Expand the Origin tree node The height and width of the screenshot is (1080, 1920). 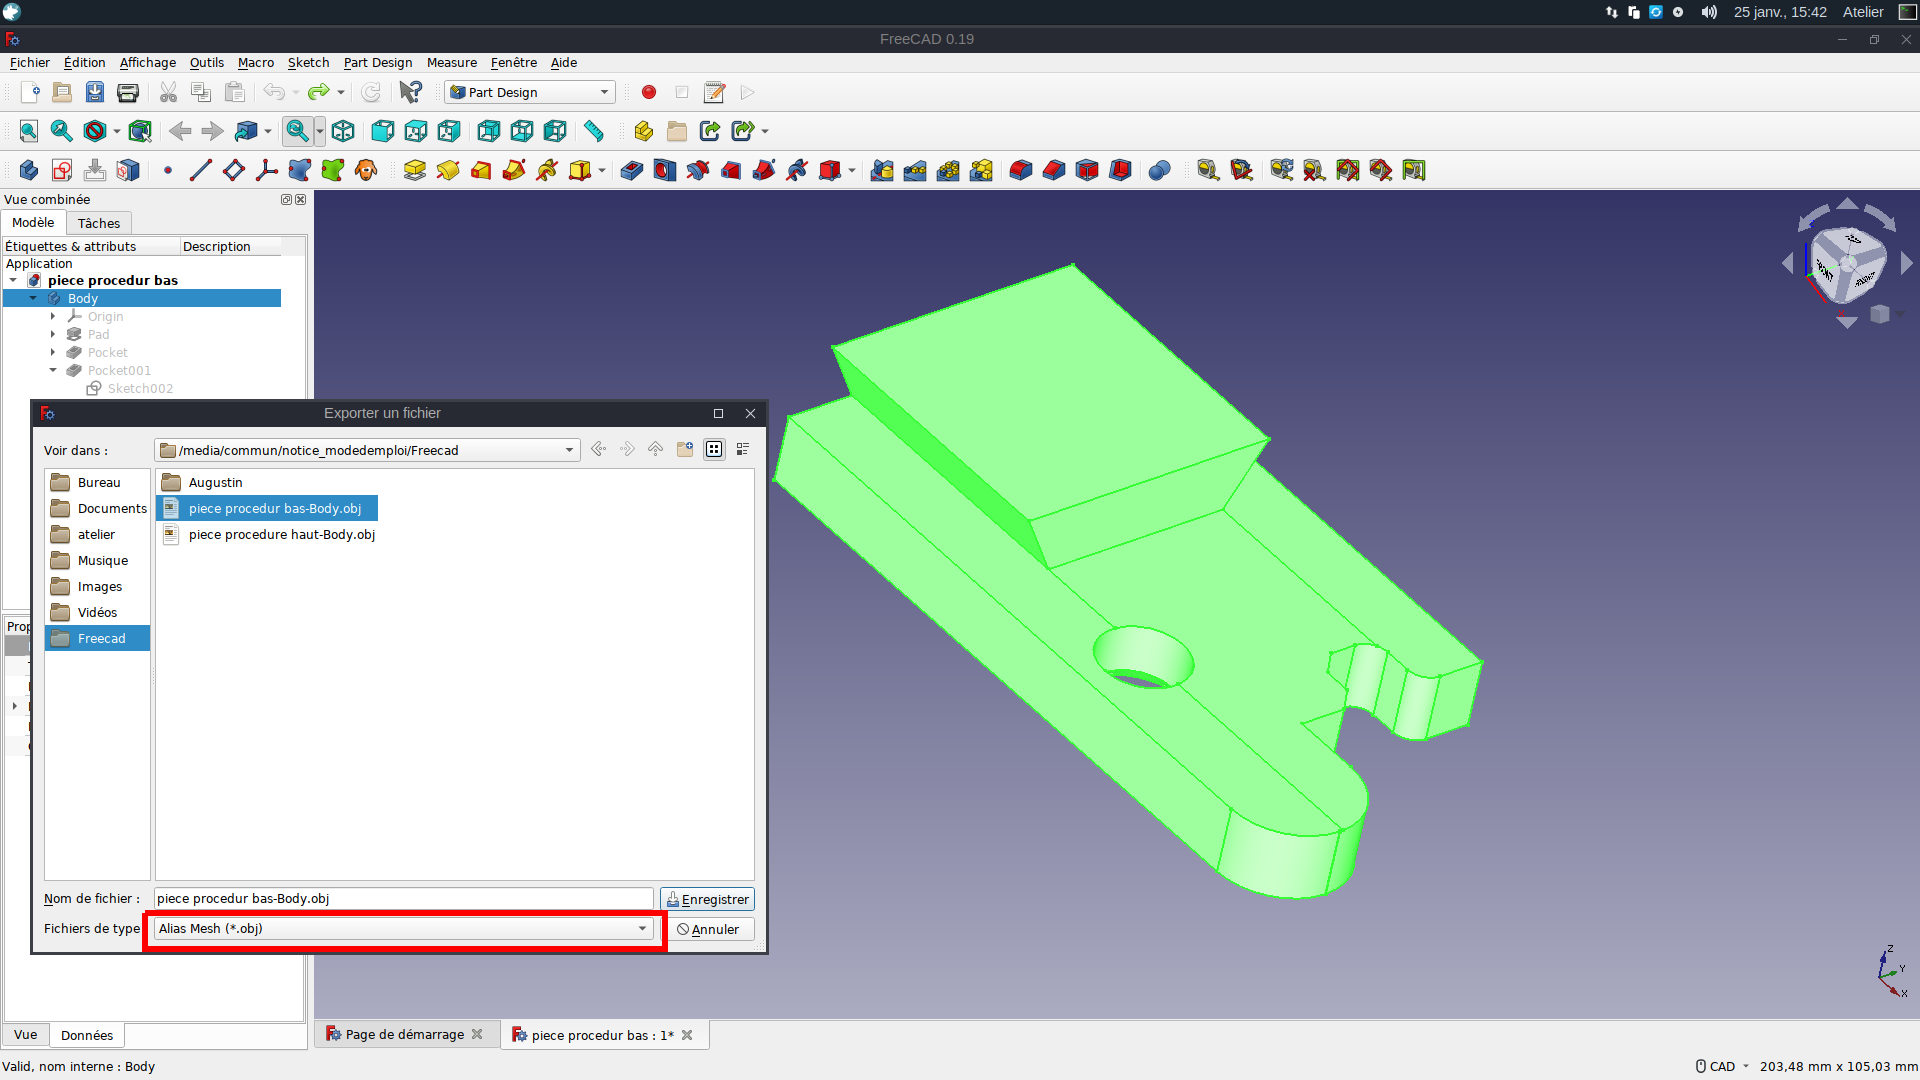[53, 316]
